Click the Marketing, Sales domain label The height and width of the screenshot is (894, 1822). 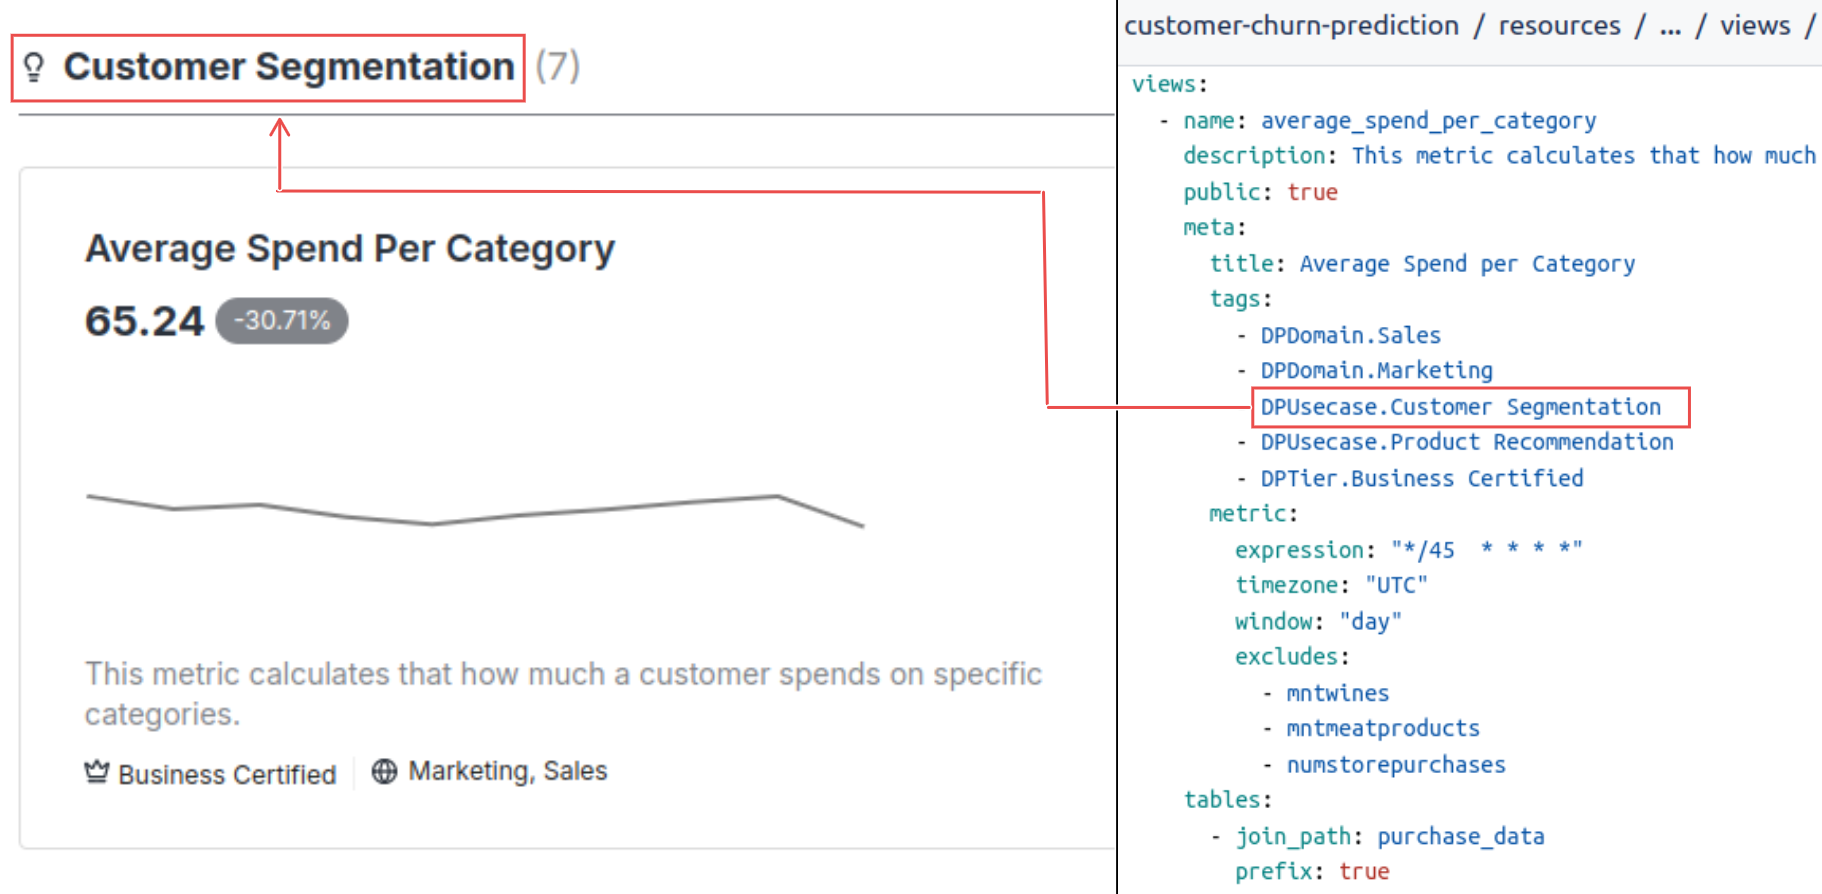tap(508, 771)
